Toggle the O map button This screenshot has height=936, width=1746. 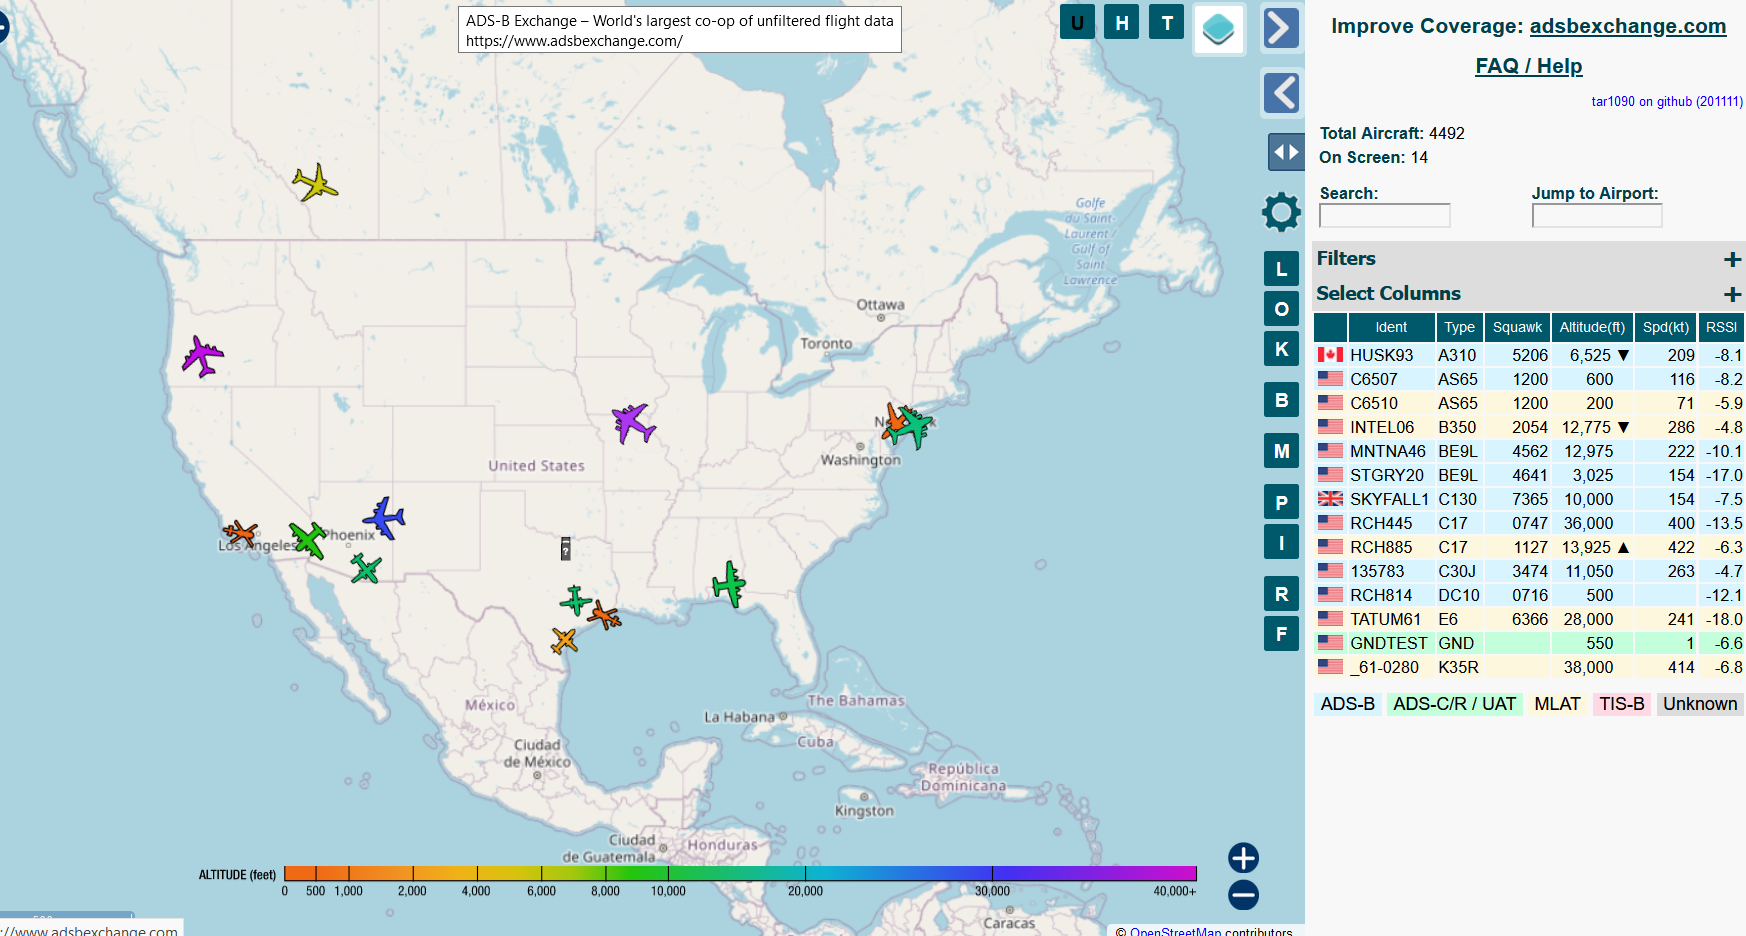pos(1282,309)
